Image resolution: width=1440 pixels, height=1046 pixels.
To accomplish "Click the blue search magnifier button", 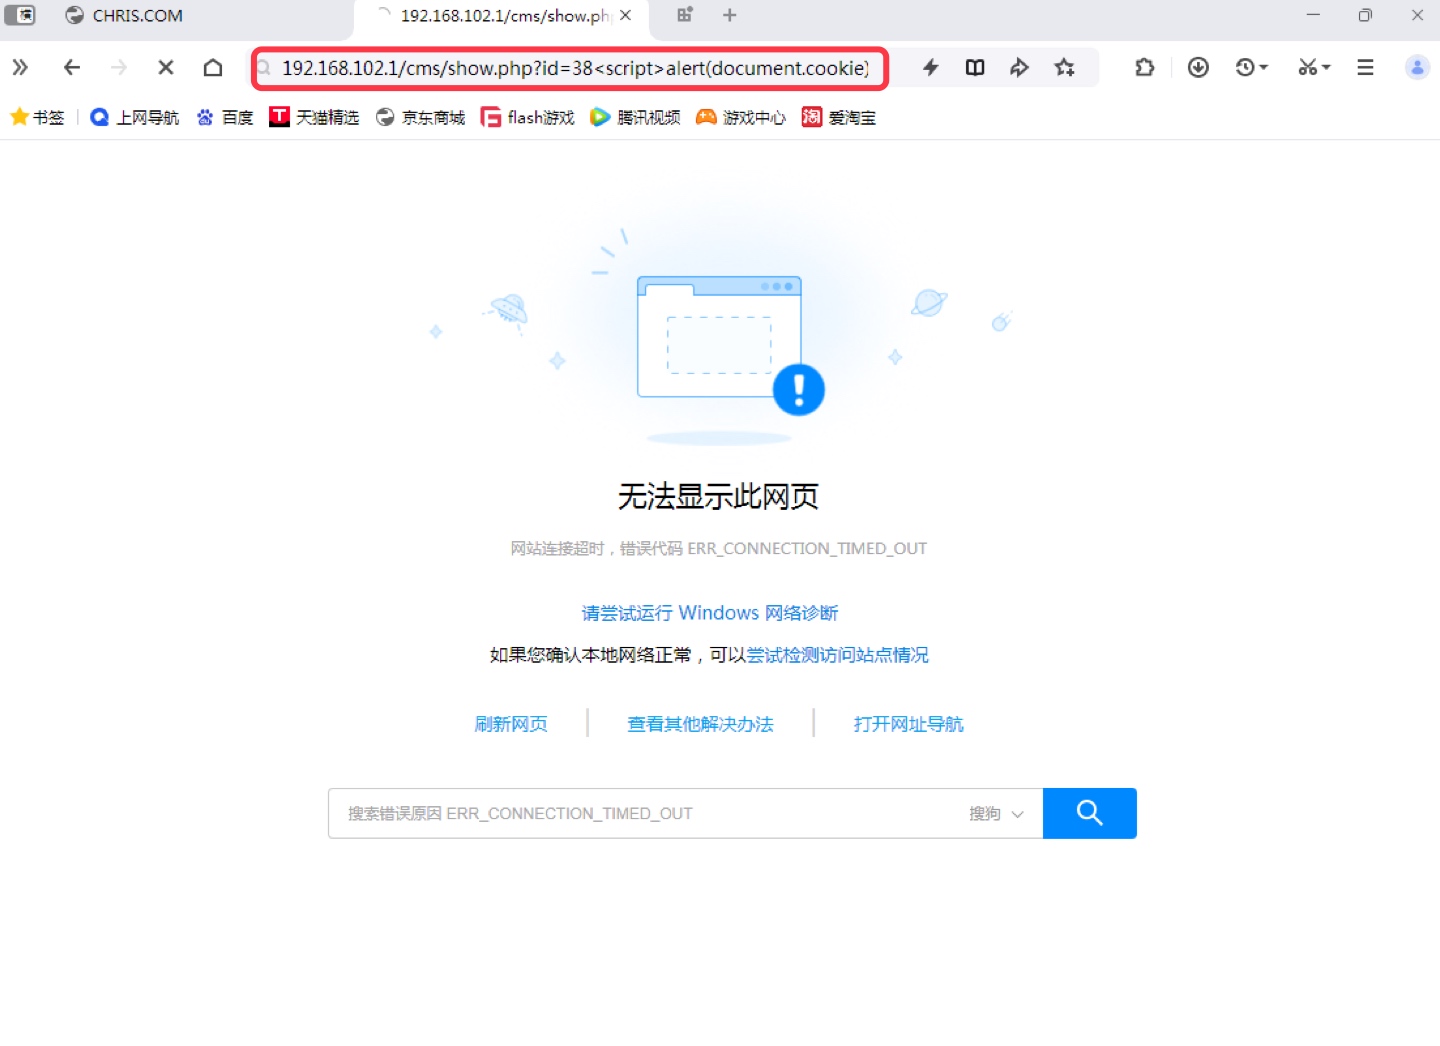I will pos(1089,813).
